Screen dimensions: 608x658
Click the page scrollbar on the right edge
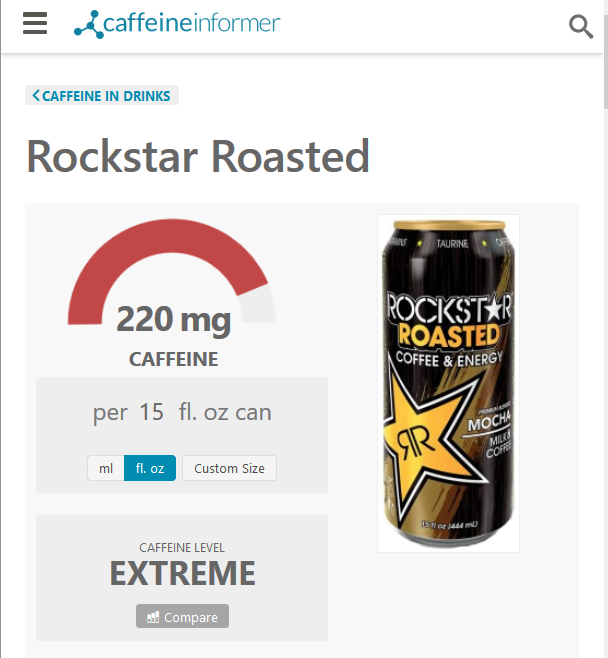(x=605, y=63)
